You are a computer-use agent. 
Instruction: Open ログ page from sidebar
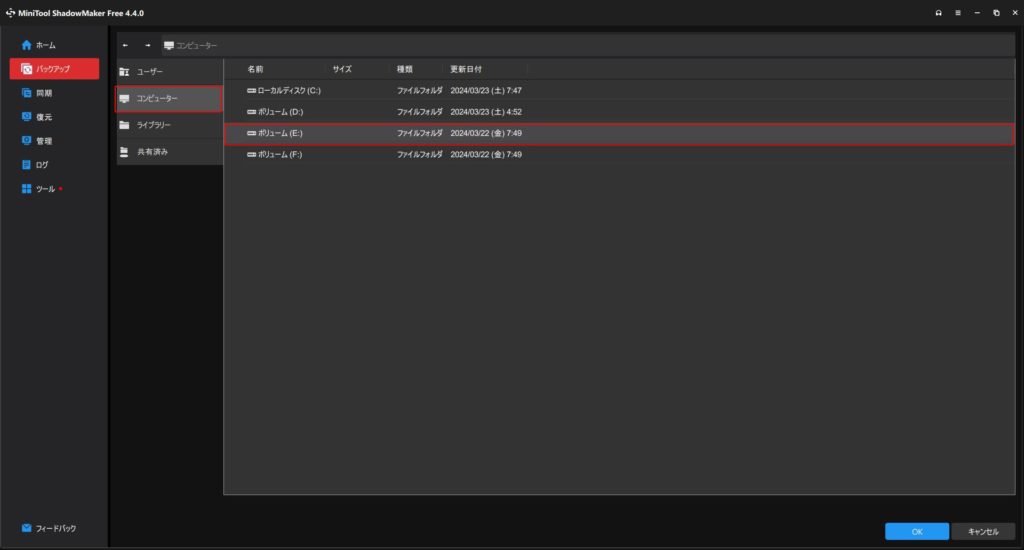(42, 165)
